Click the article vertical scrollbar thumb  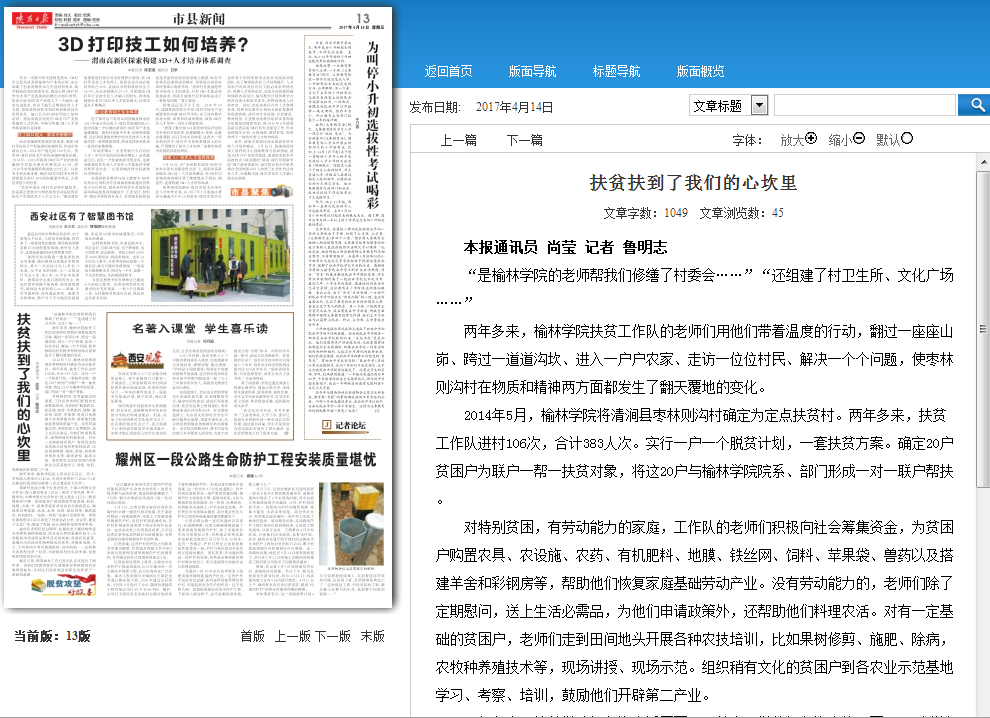click(x=984, y=328)
